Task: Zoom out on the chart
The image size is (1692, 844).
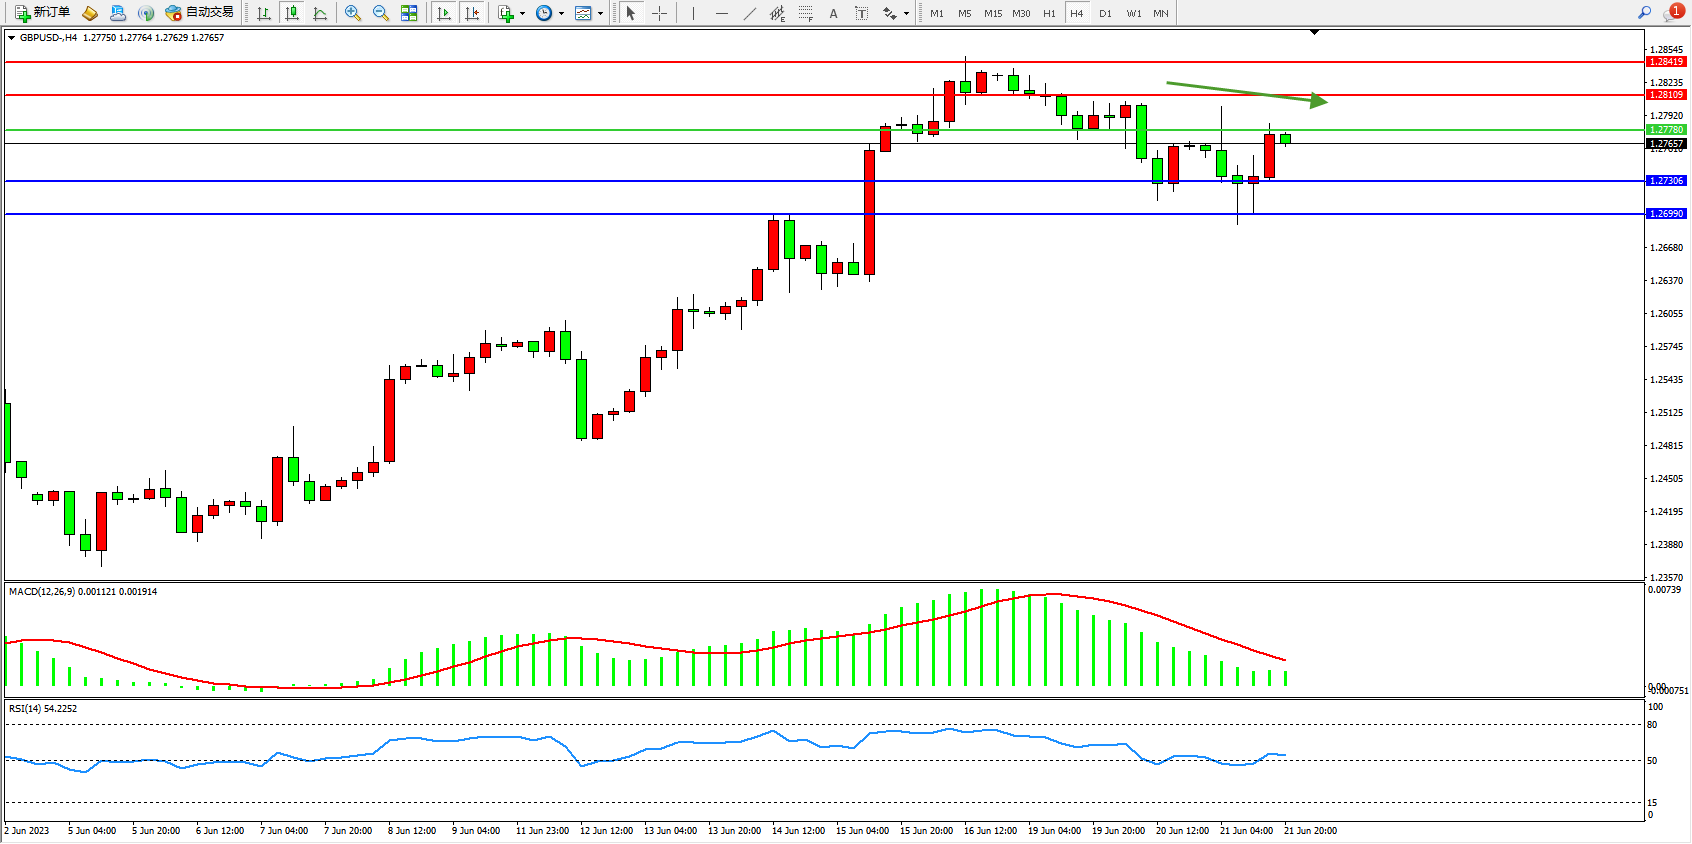Action: [x=381, y=13]
